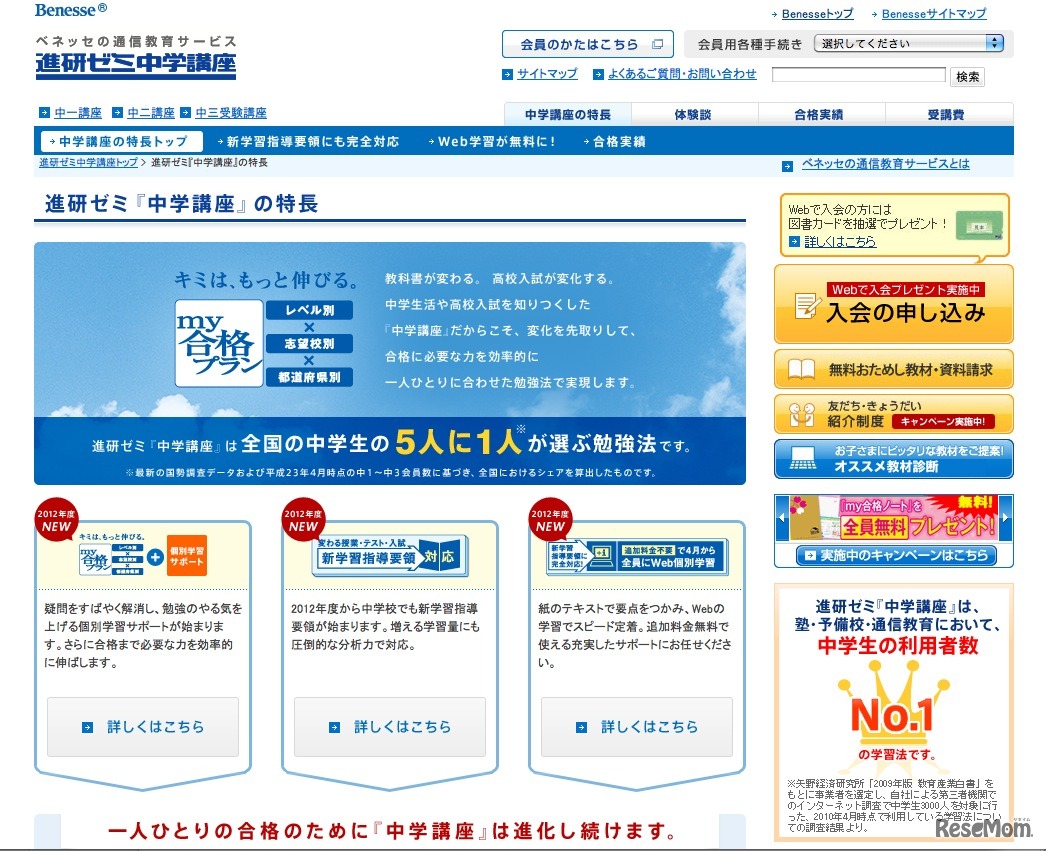Select 新学習指導要領にも完全対応 in sub-navigation

tap(308, 141)
